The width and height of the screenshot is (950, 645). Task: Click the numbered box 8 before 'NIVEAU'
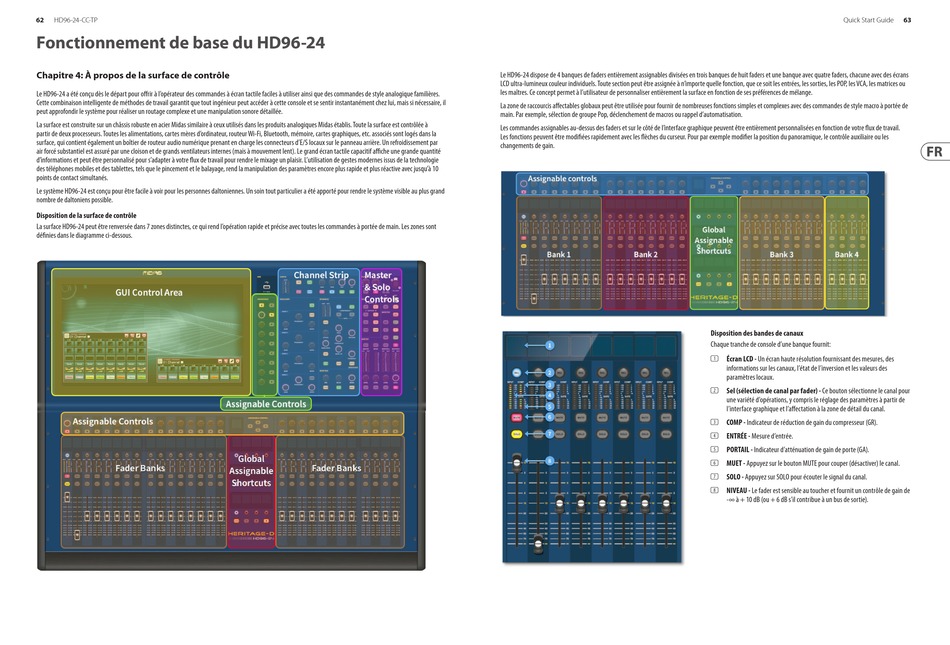[714, 490]
